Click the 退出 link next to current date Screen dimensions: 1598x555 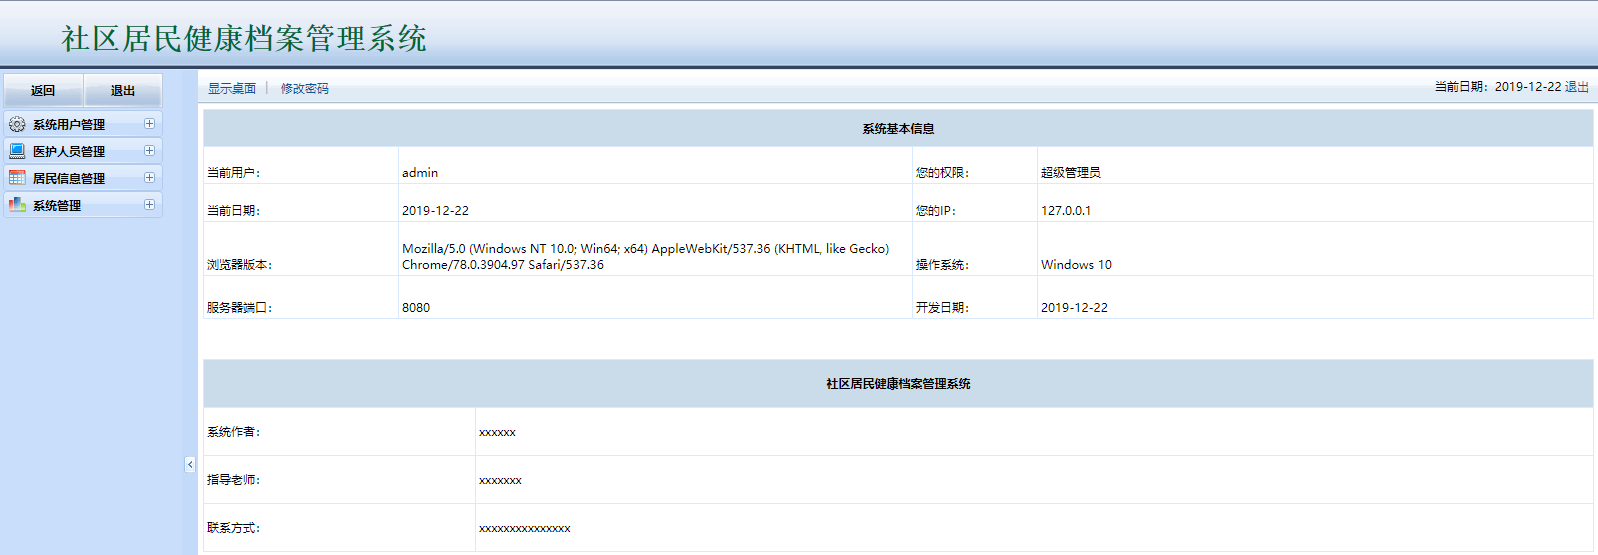point(1577,87)
